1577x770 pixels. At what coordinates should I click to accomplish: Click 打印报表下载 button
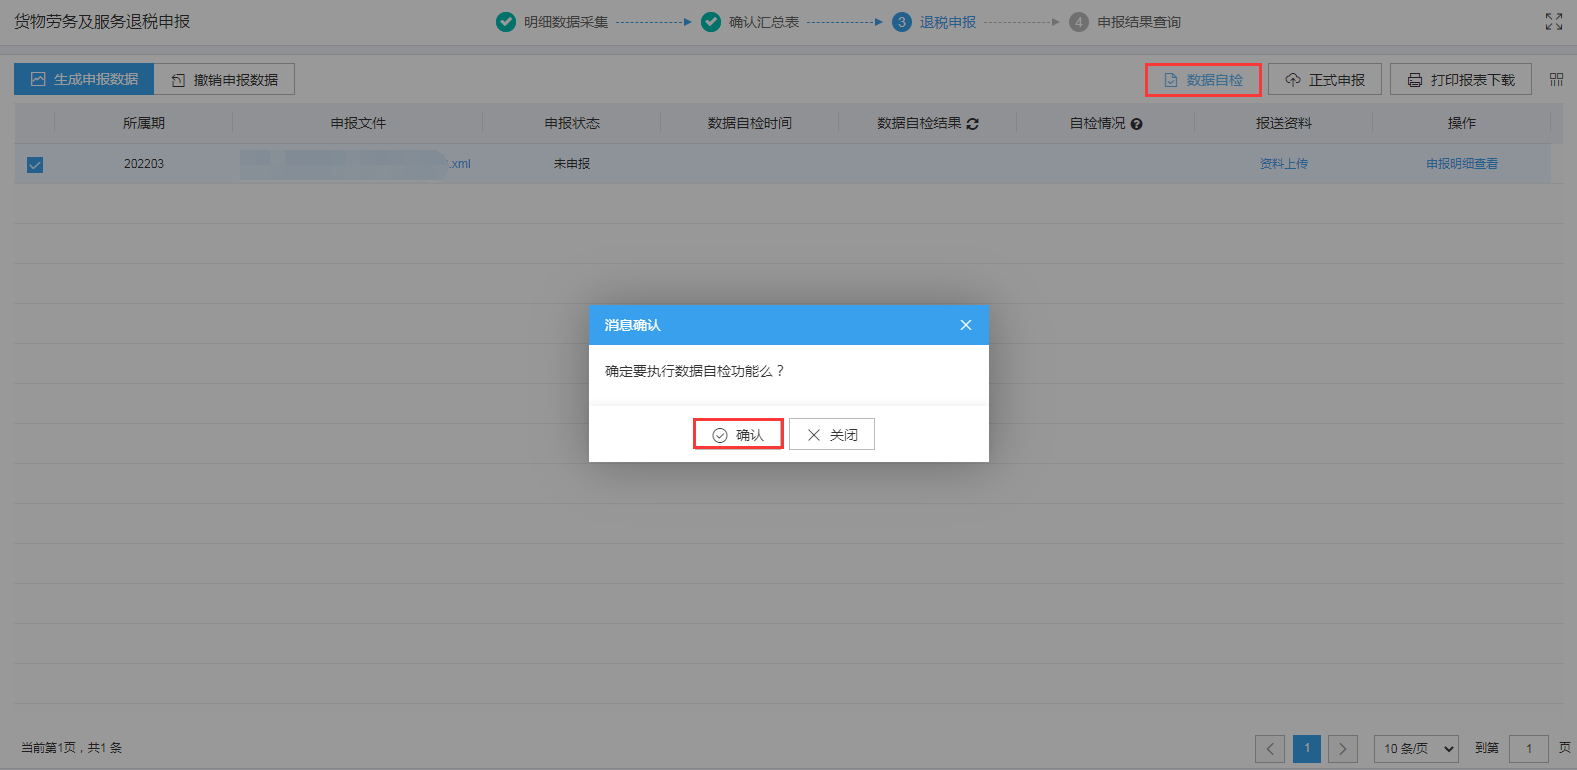click(x=1461, y=79)
